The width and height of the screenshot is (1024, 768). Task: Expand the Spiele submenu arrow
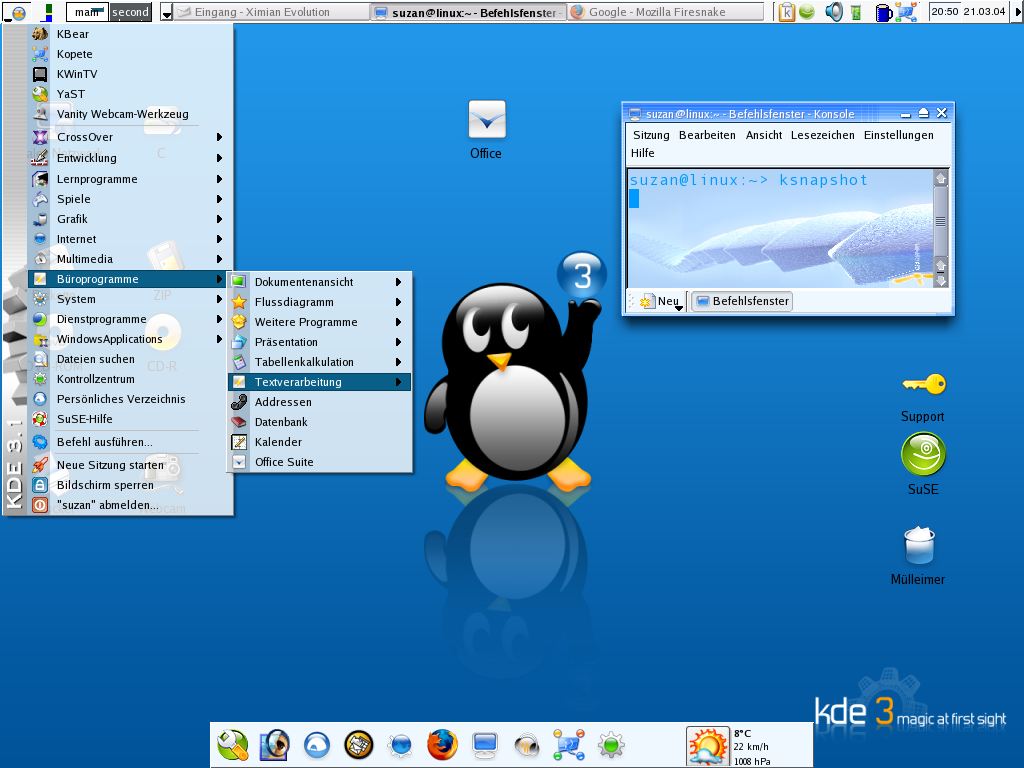(219, 199)
